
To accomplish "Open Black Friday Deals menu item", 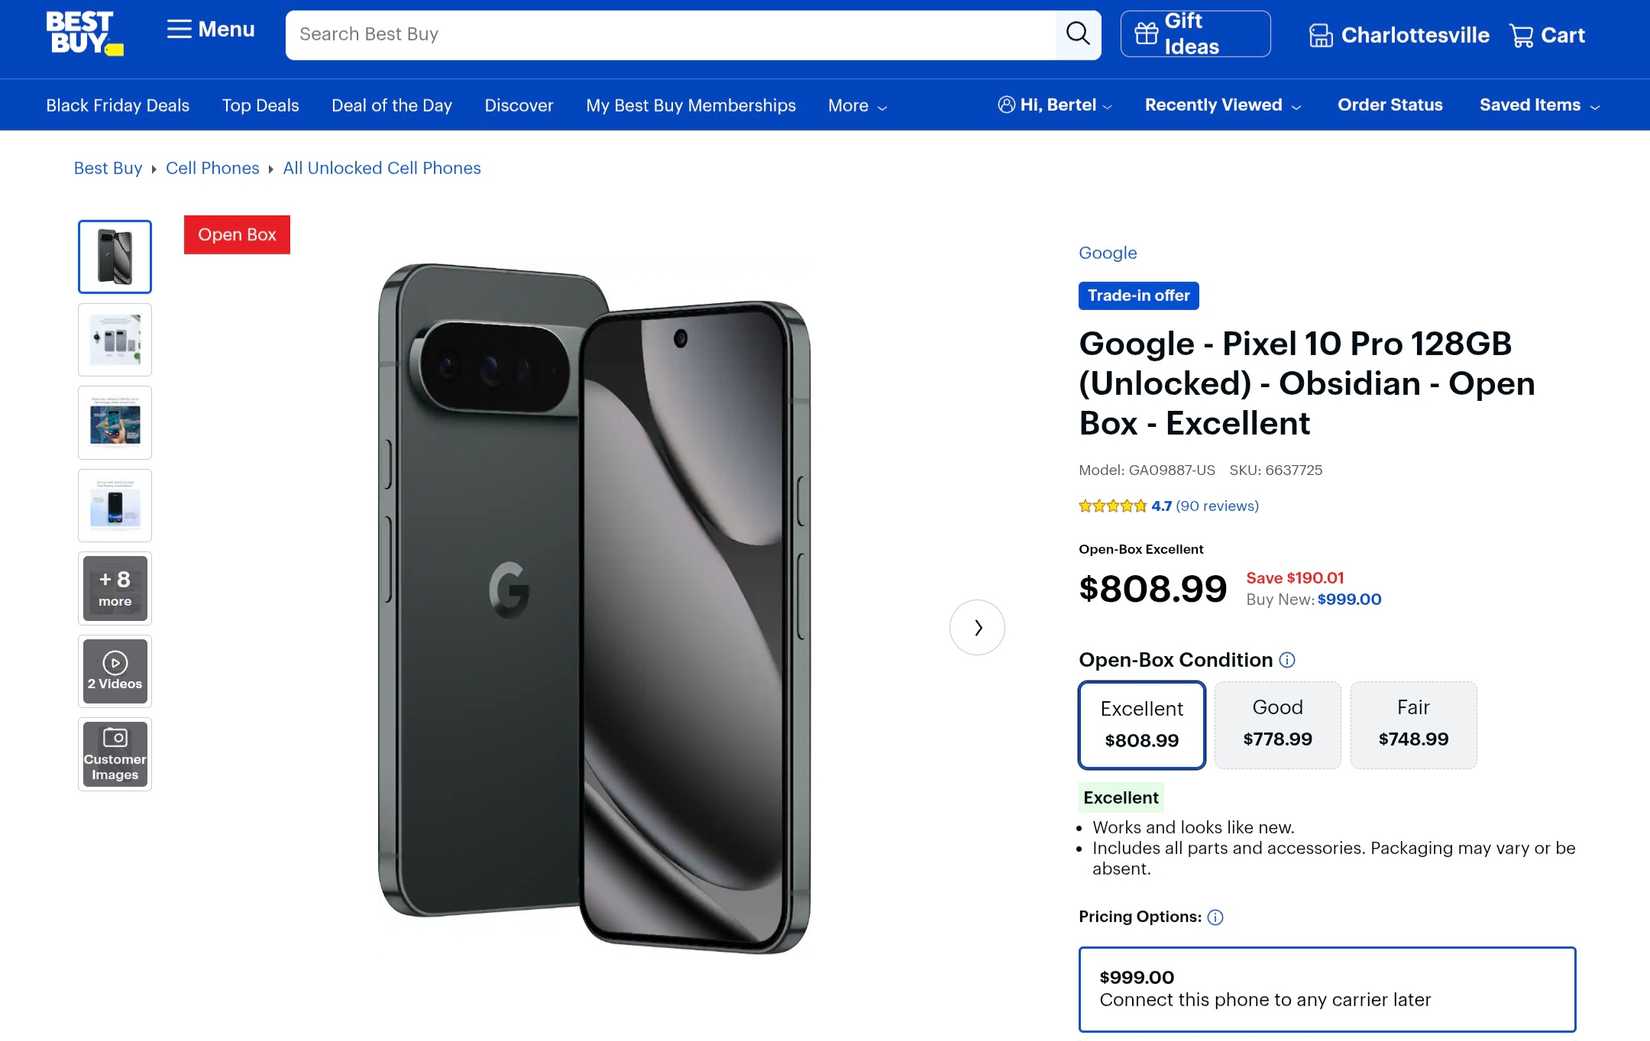I will [117, 105].
